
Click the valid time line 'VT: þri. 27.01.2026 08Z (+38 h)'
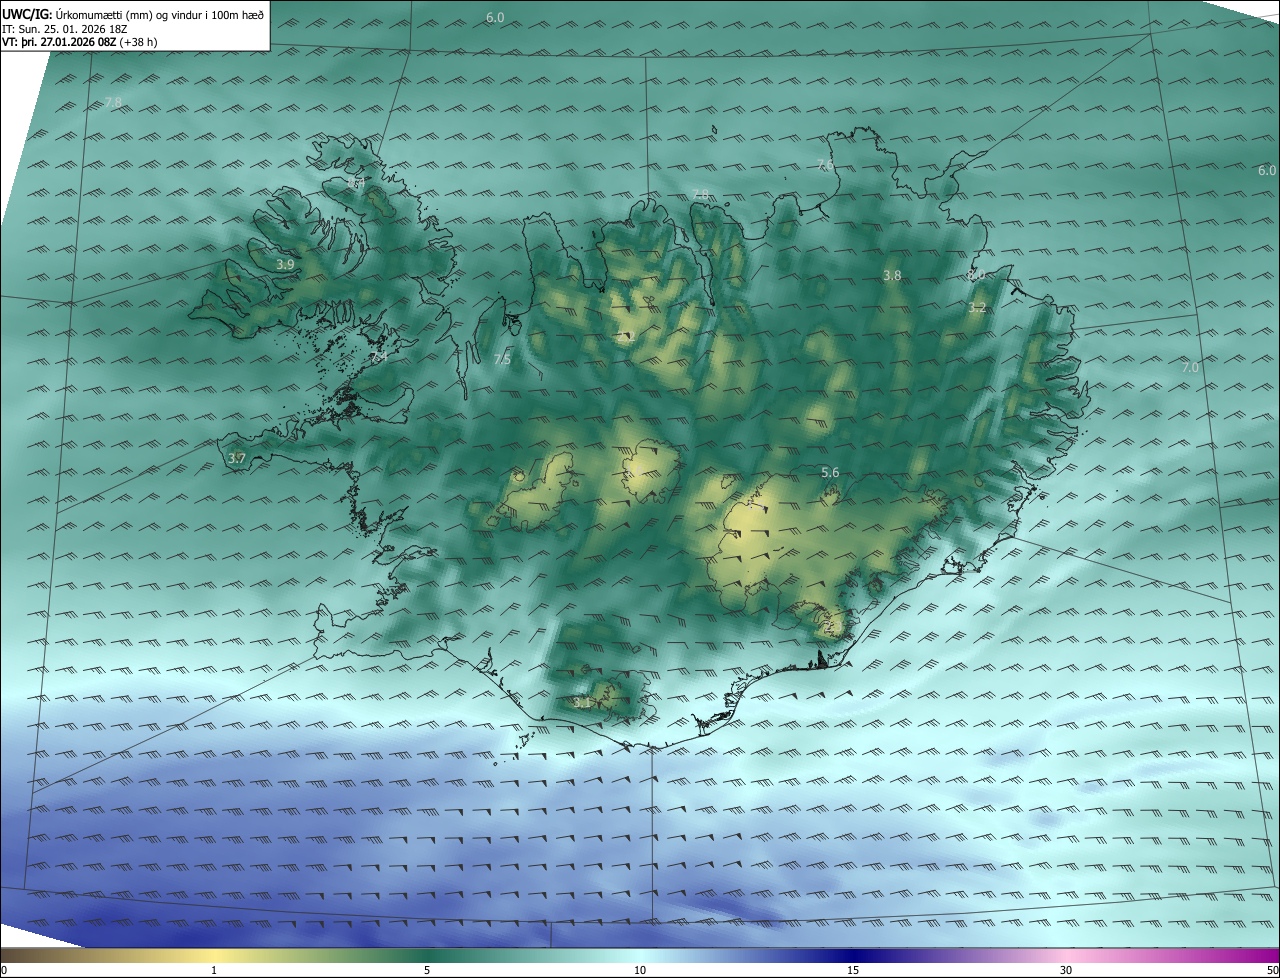tap(79, 42)
